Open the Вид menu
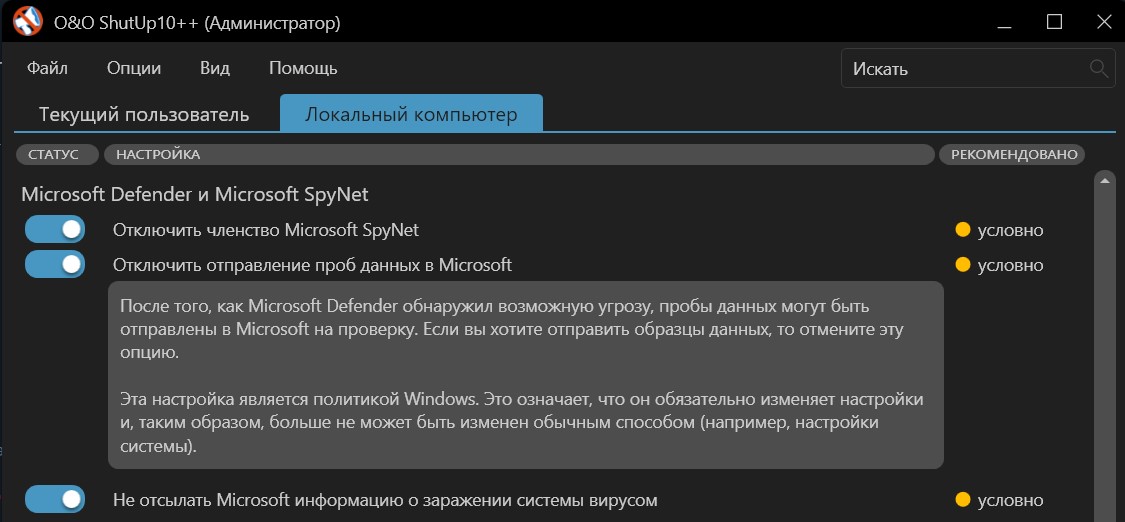The height and width of the screenshot is (522, 1125). coord(215,69)
